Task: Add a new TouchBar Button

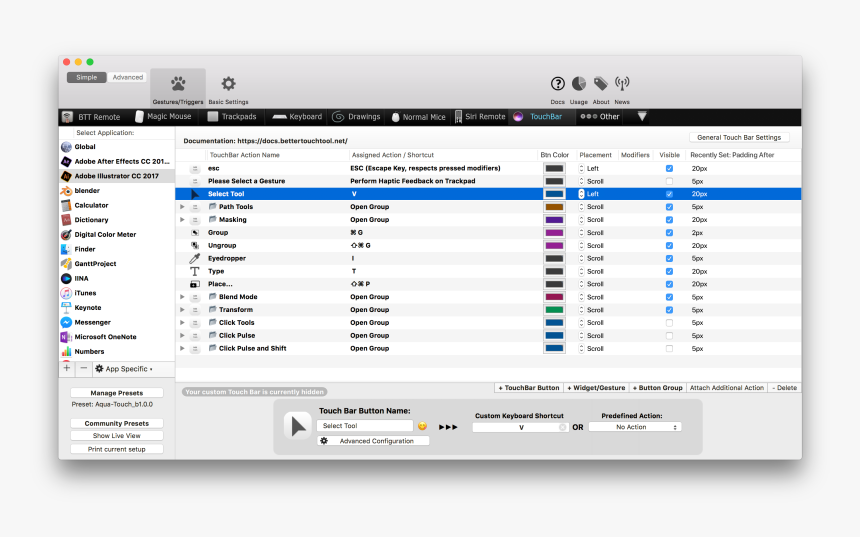Action: (x=528, y=387)
